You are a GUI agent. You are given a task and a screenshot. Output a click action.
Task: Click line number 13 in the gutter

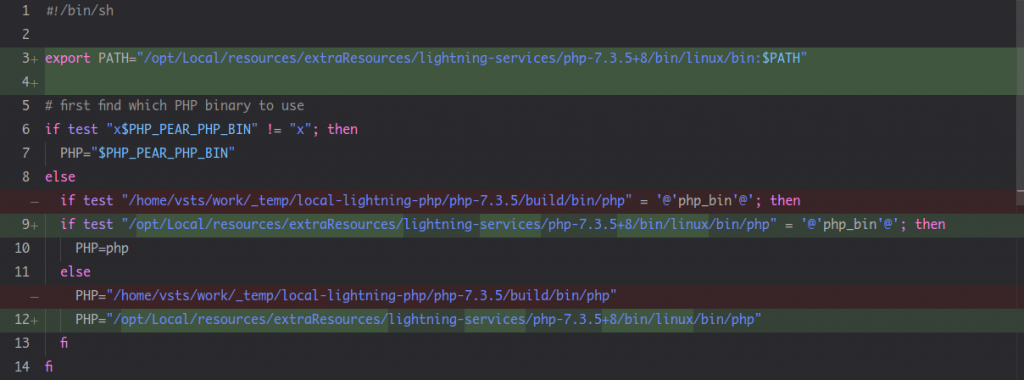pos(22,342)
